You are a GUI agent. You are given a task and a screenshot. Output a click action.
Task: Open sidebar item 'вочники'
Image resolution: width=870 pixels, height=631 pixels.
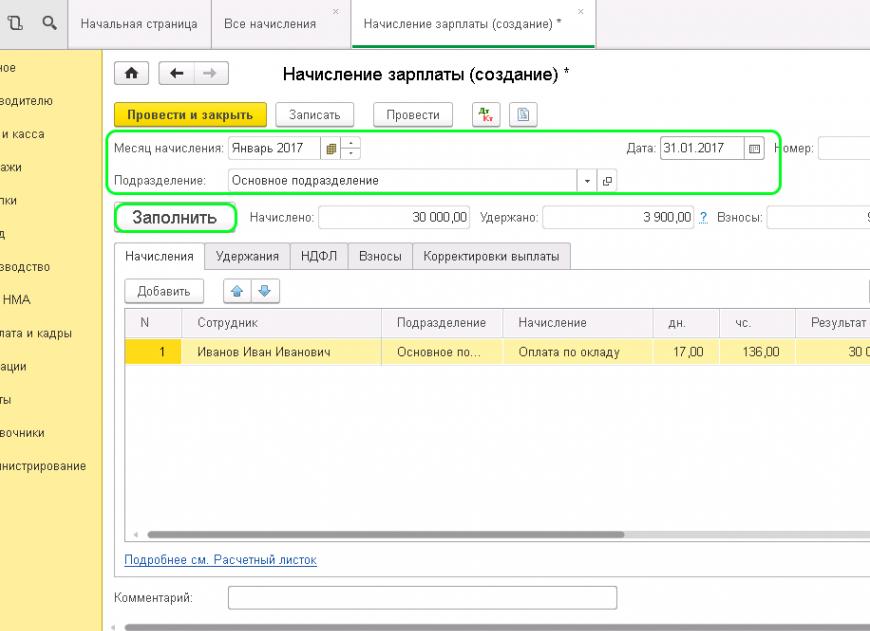pyautogui.click(x=22, y=433)
